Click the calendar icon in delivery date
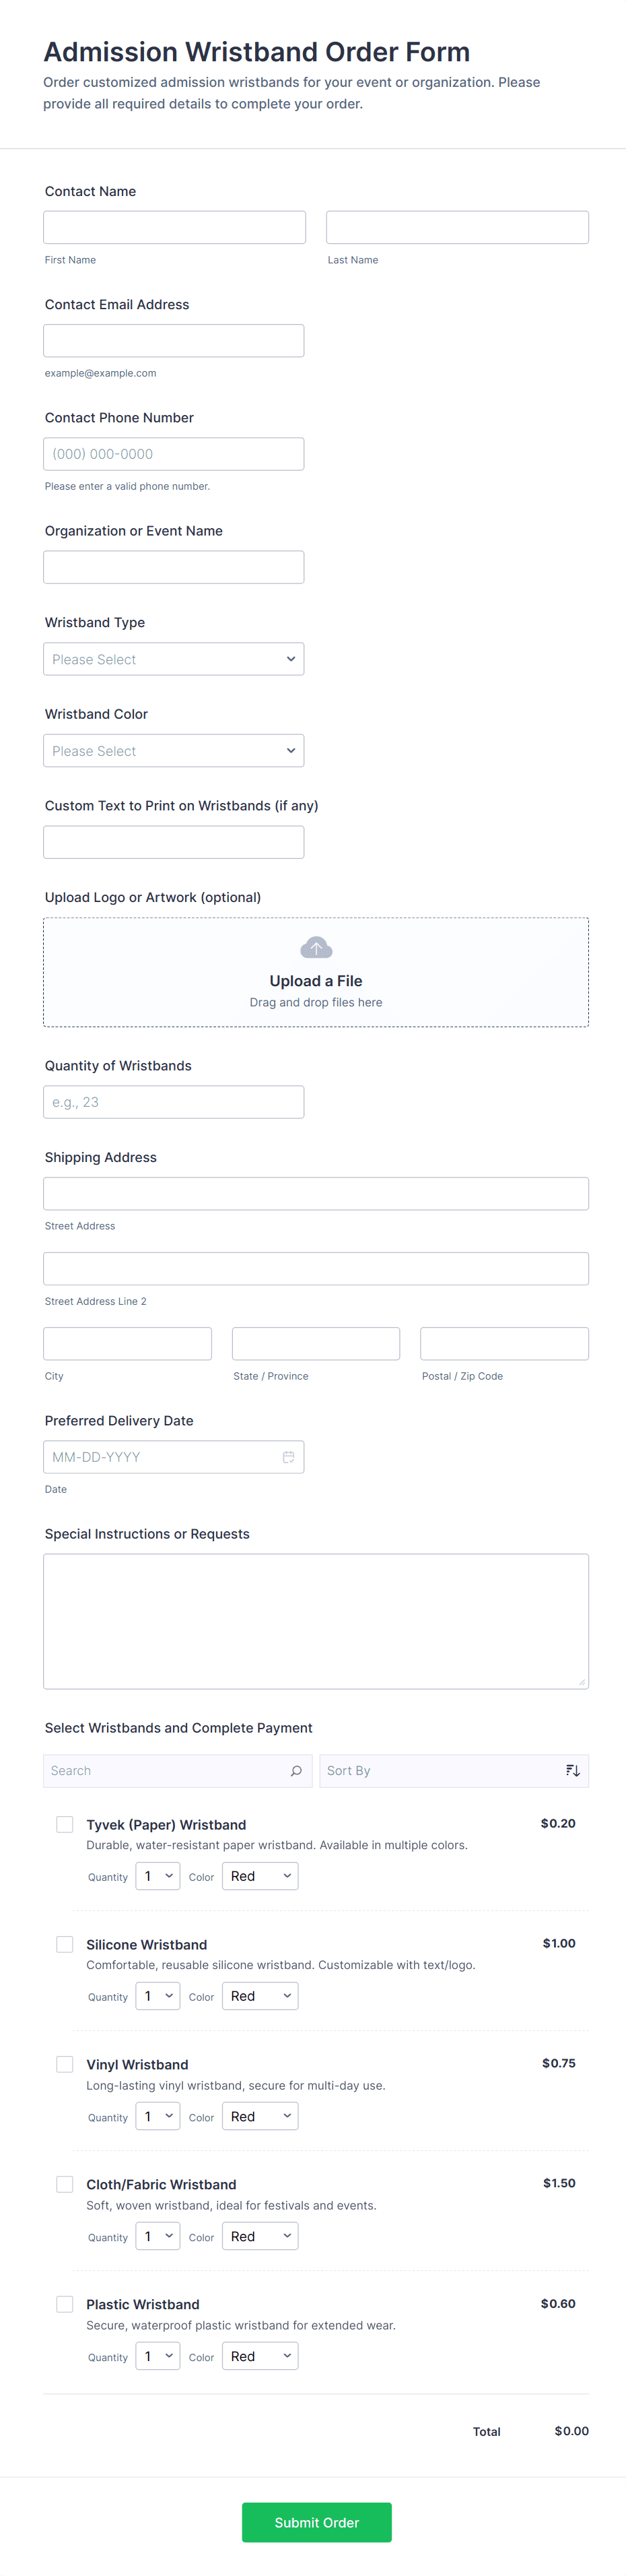 288,1457
